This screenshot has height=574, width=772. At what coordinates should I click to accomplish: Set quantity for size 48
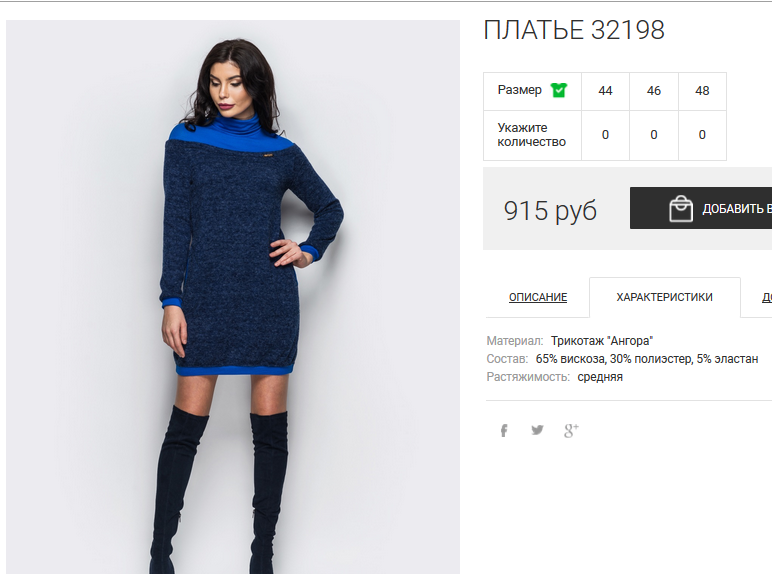pos(702,135)
